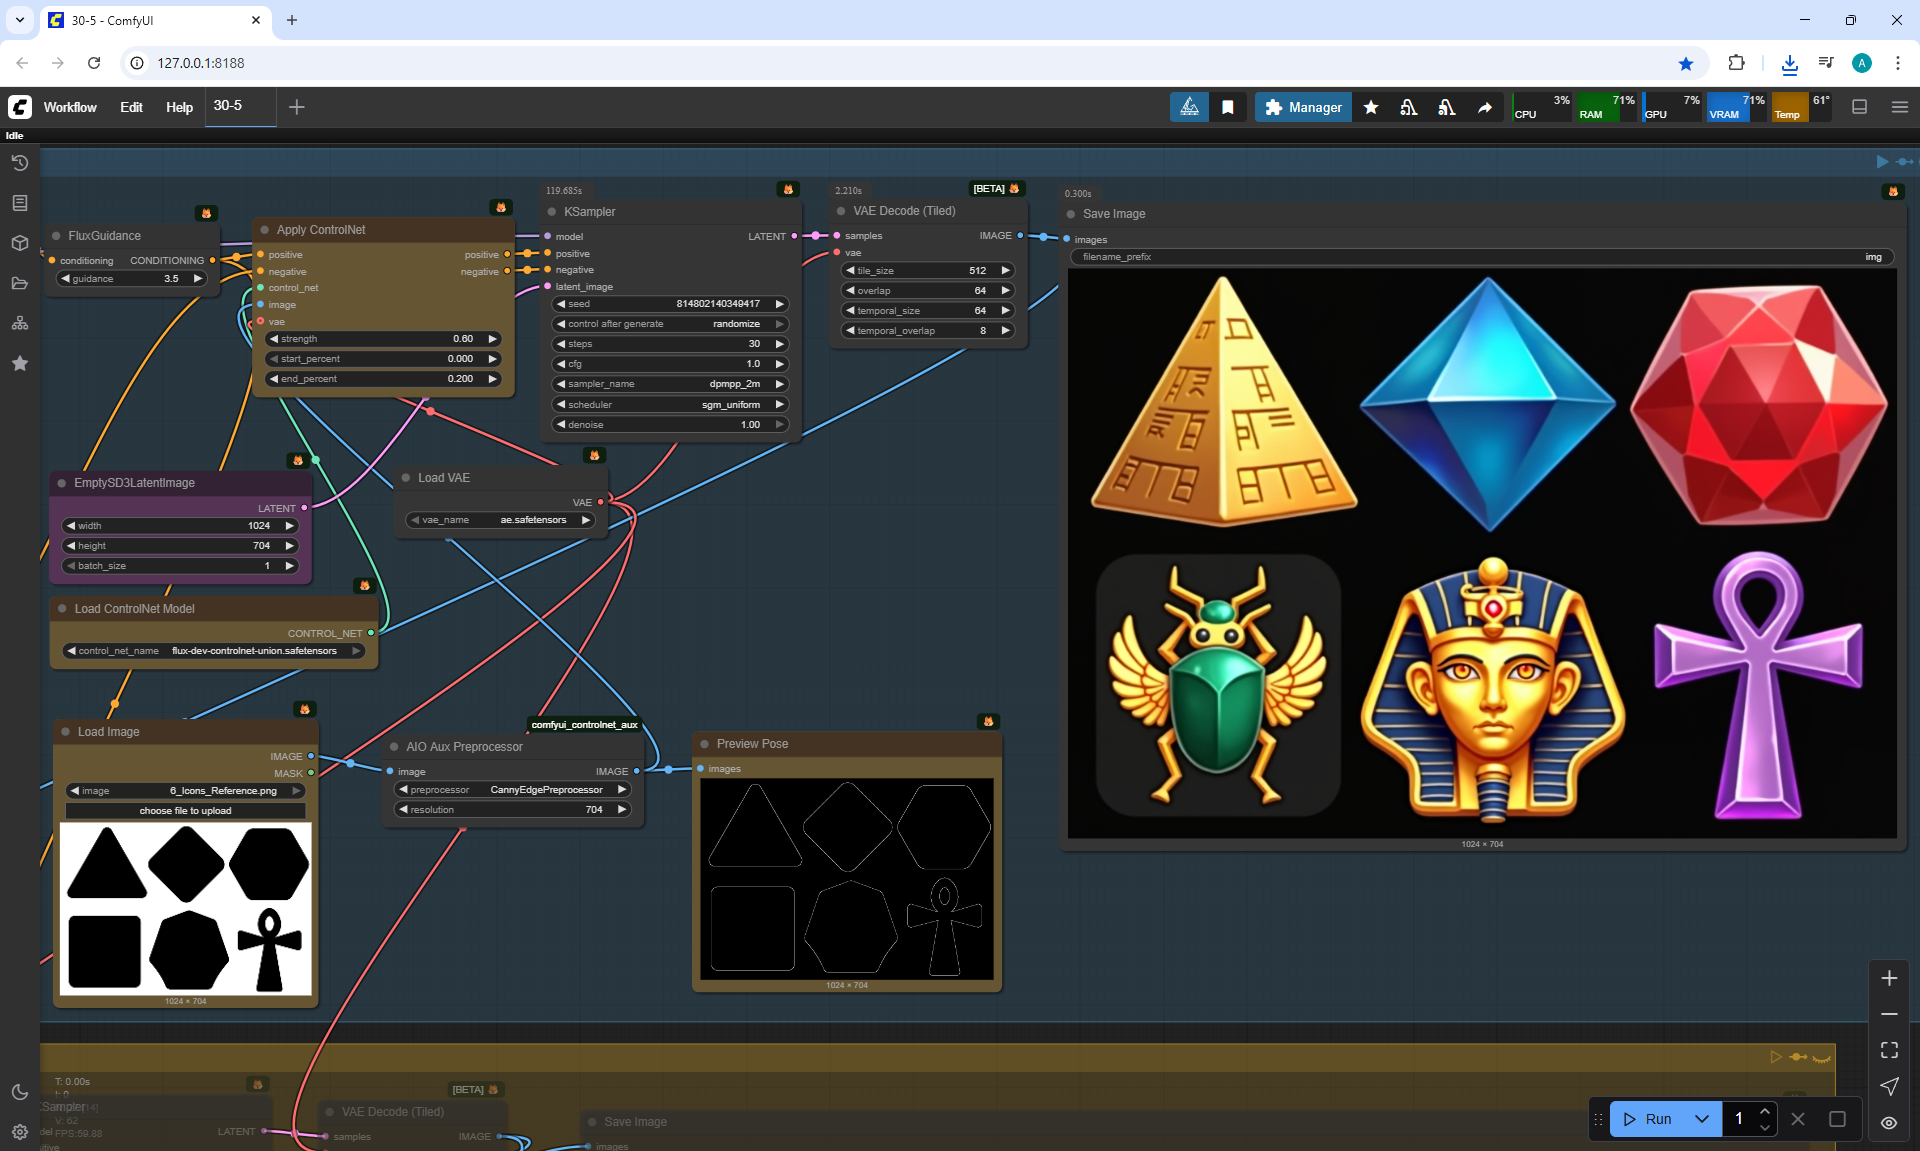Open the Workflow menu
1920x1151 pixels.
70,107
